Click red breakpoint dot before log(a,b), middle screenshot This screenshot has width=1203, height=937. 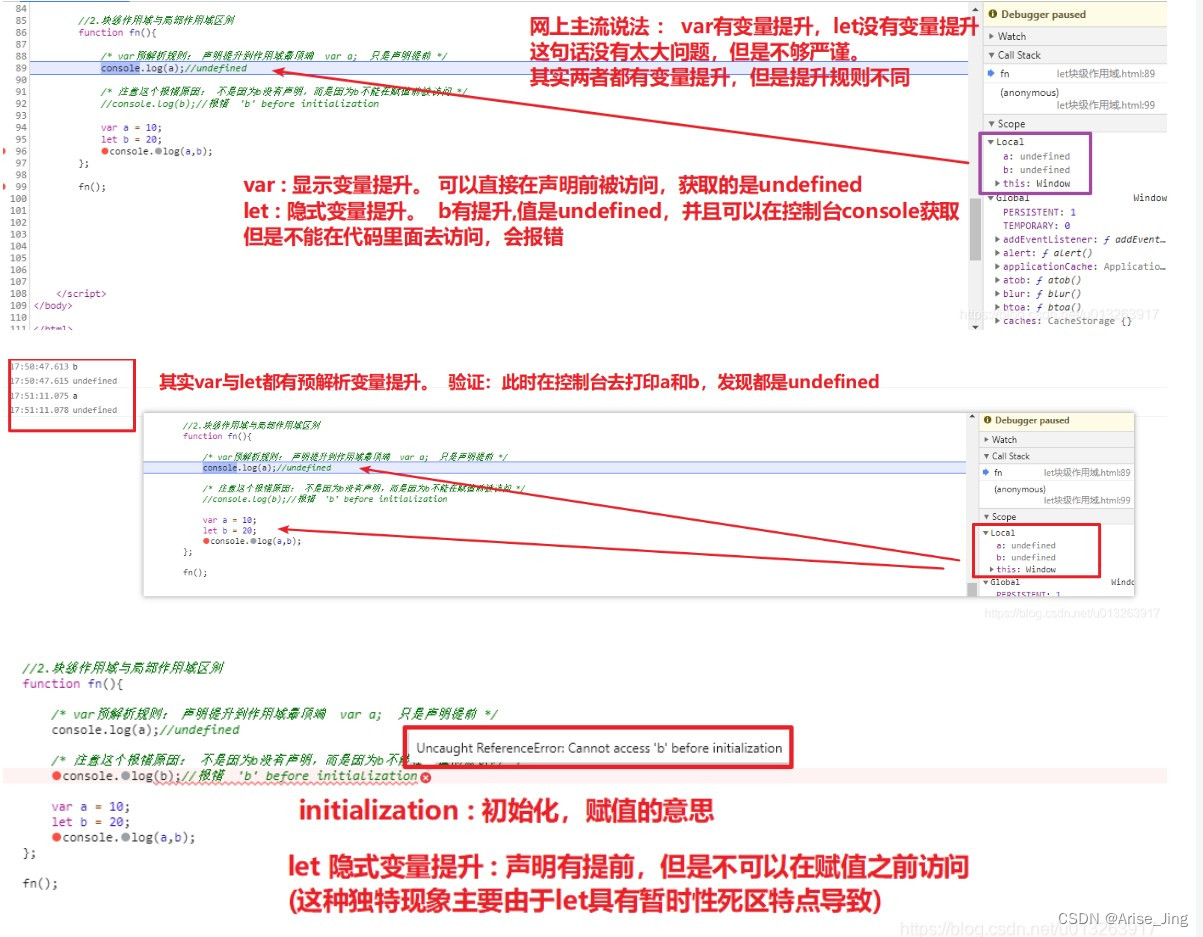pyautogui.click(x=207, y=540)
